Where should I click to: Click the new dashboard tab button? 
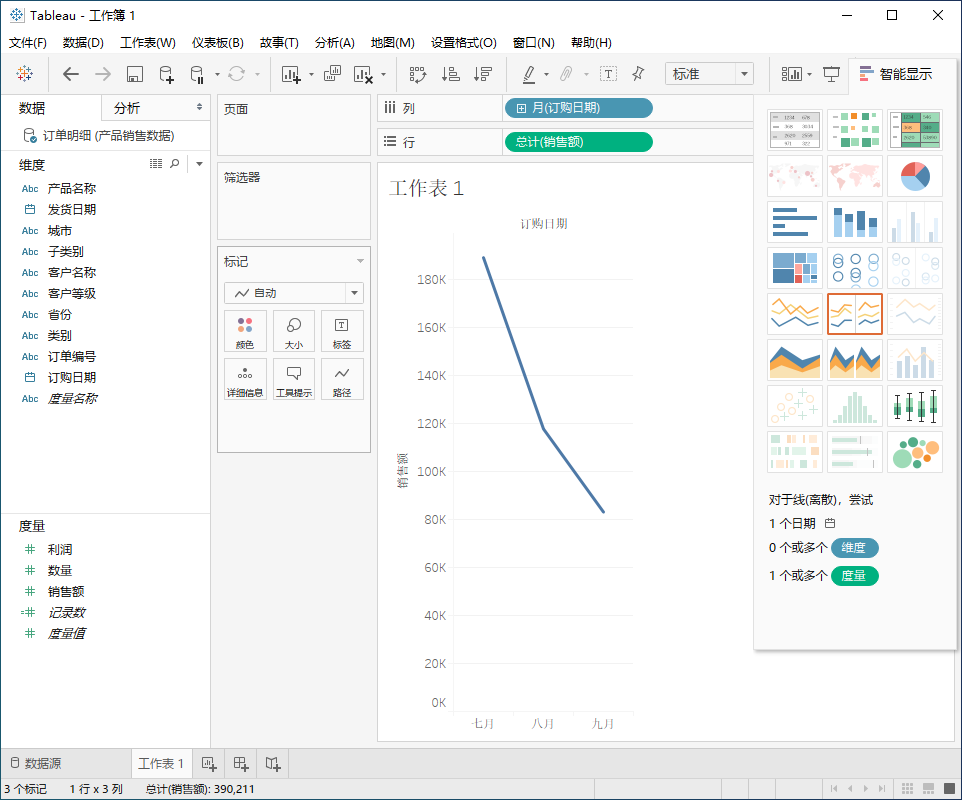tap(240, 764)
